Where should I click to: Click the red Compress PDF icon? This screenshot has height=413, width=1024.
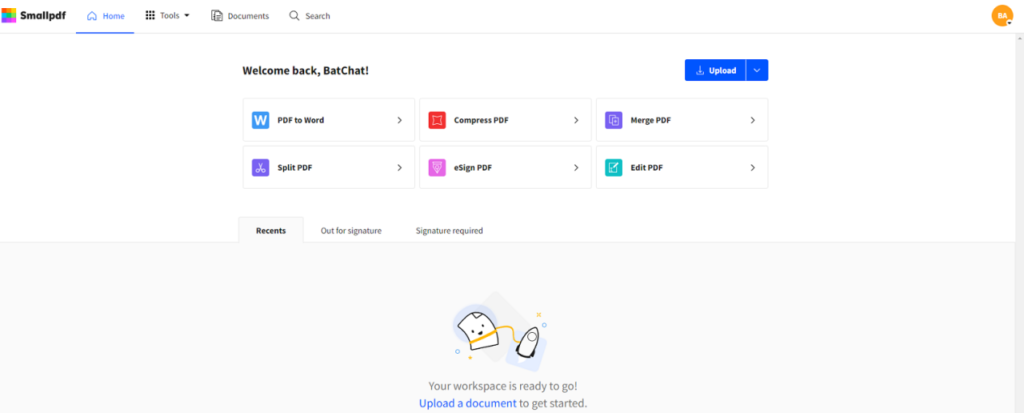point(437,120)
